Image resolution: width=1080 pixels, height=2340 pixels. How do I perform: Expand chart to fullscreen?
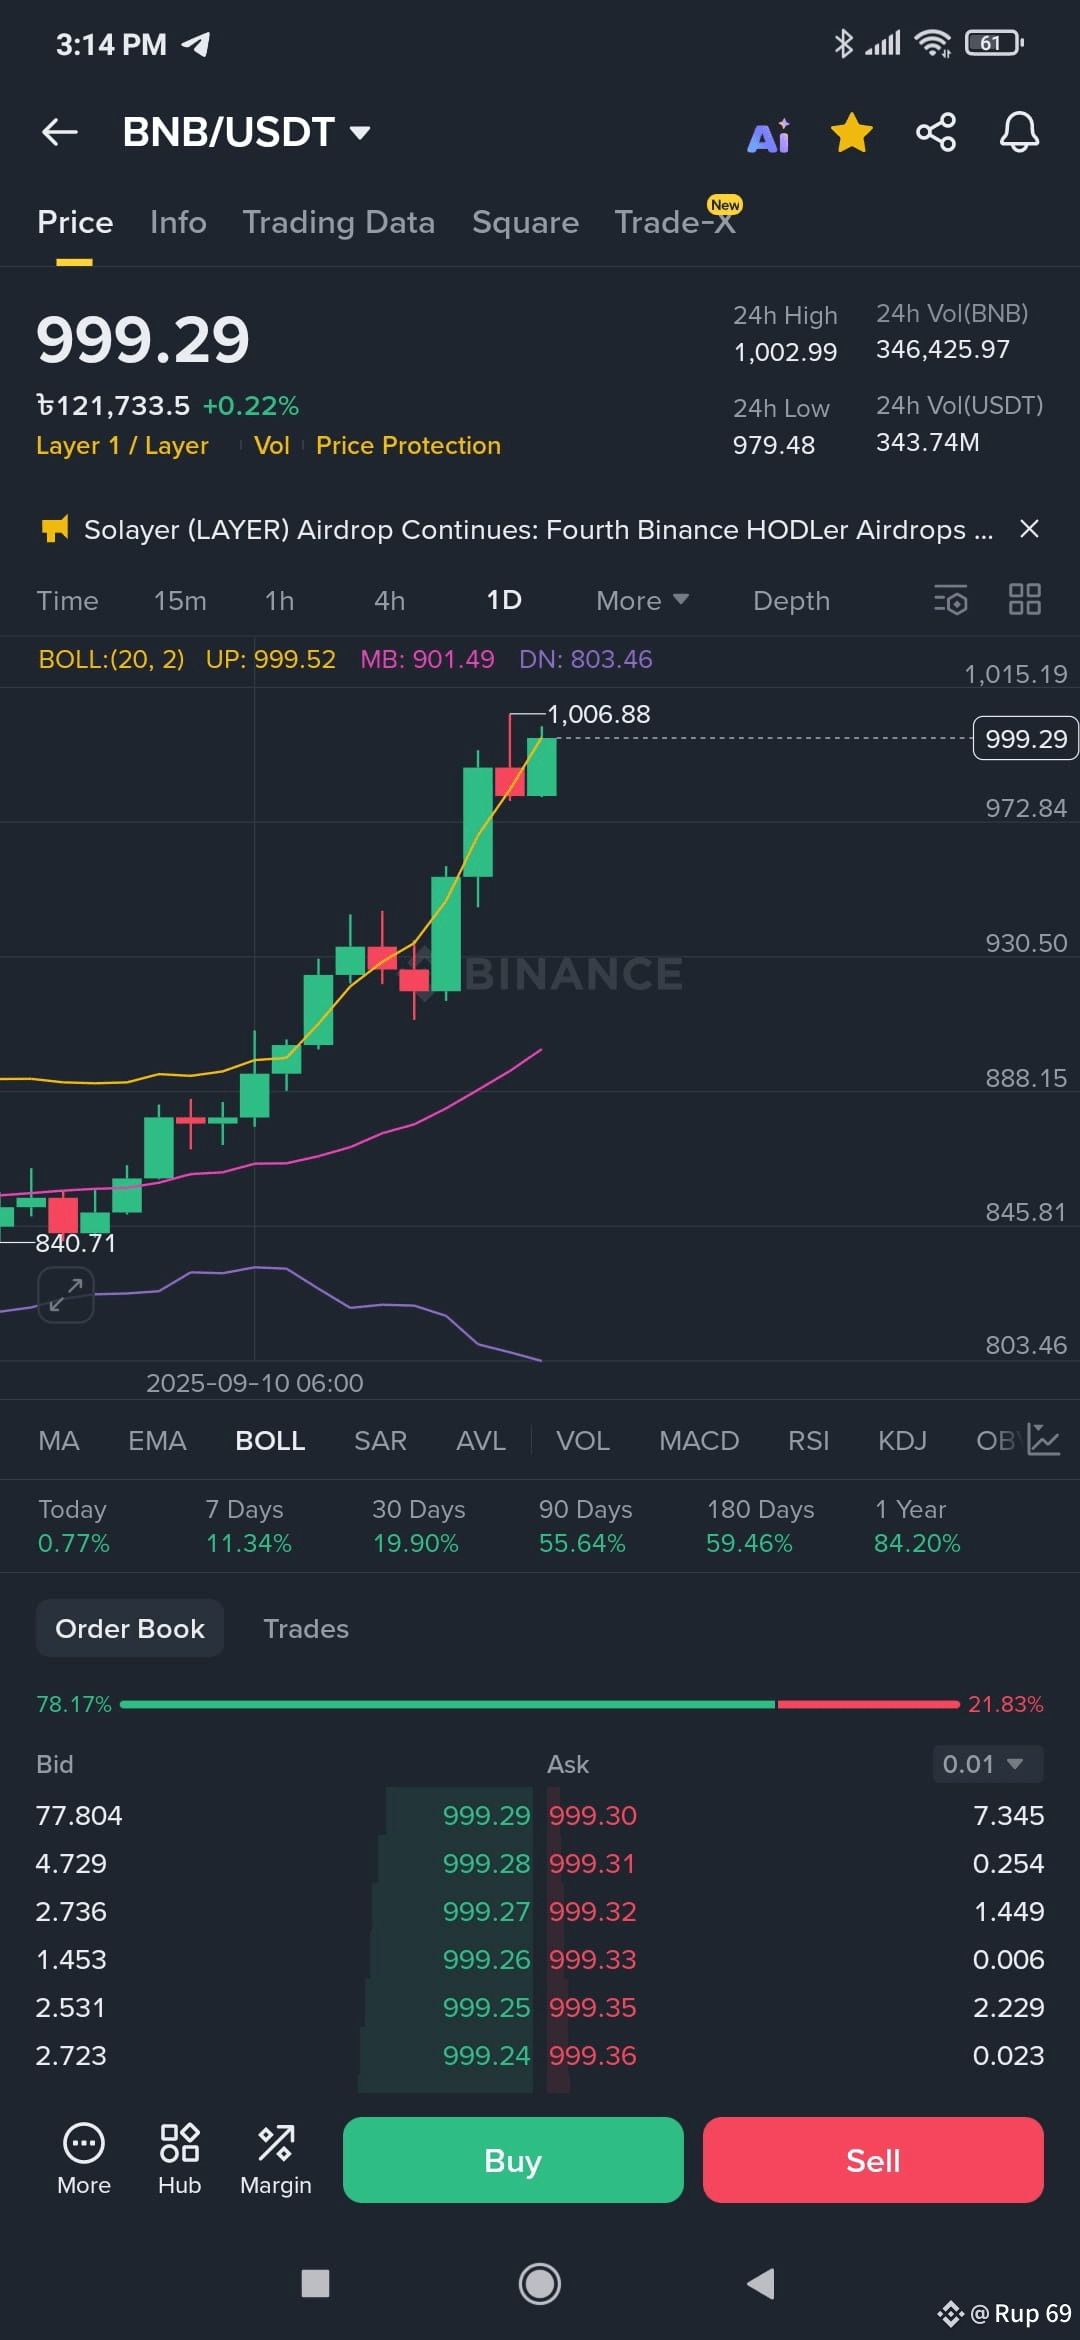[66, 1295]
